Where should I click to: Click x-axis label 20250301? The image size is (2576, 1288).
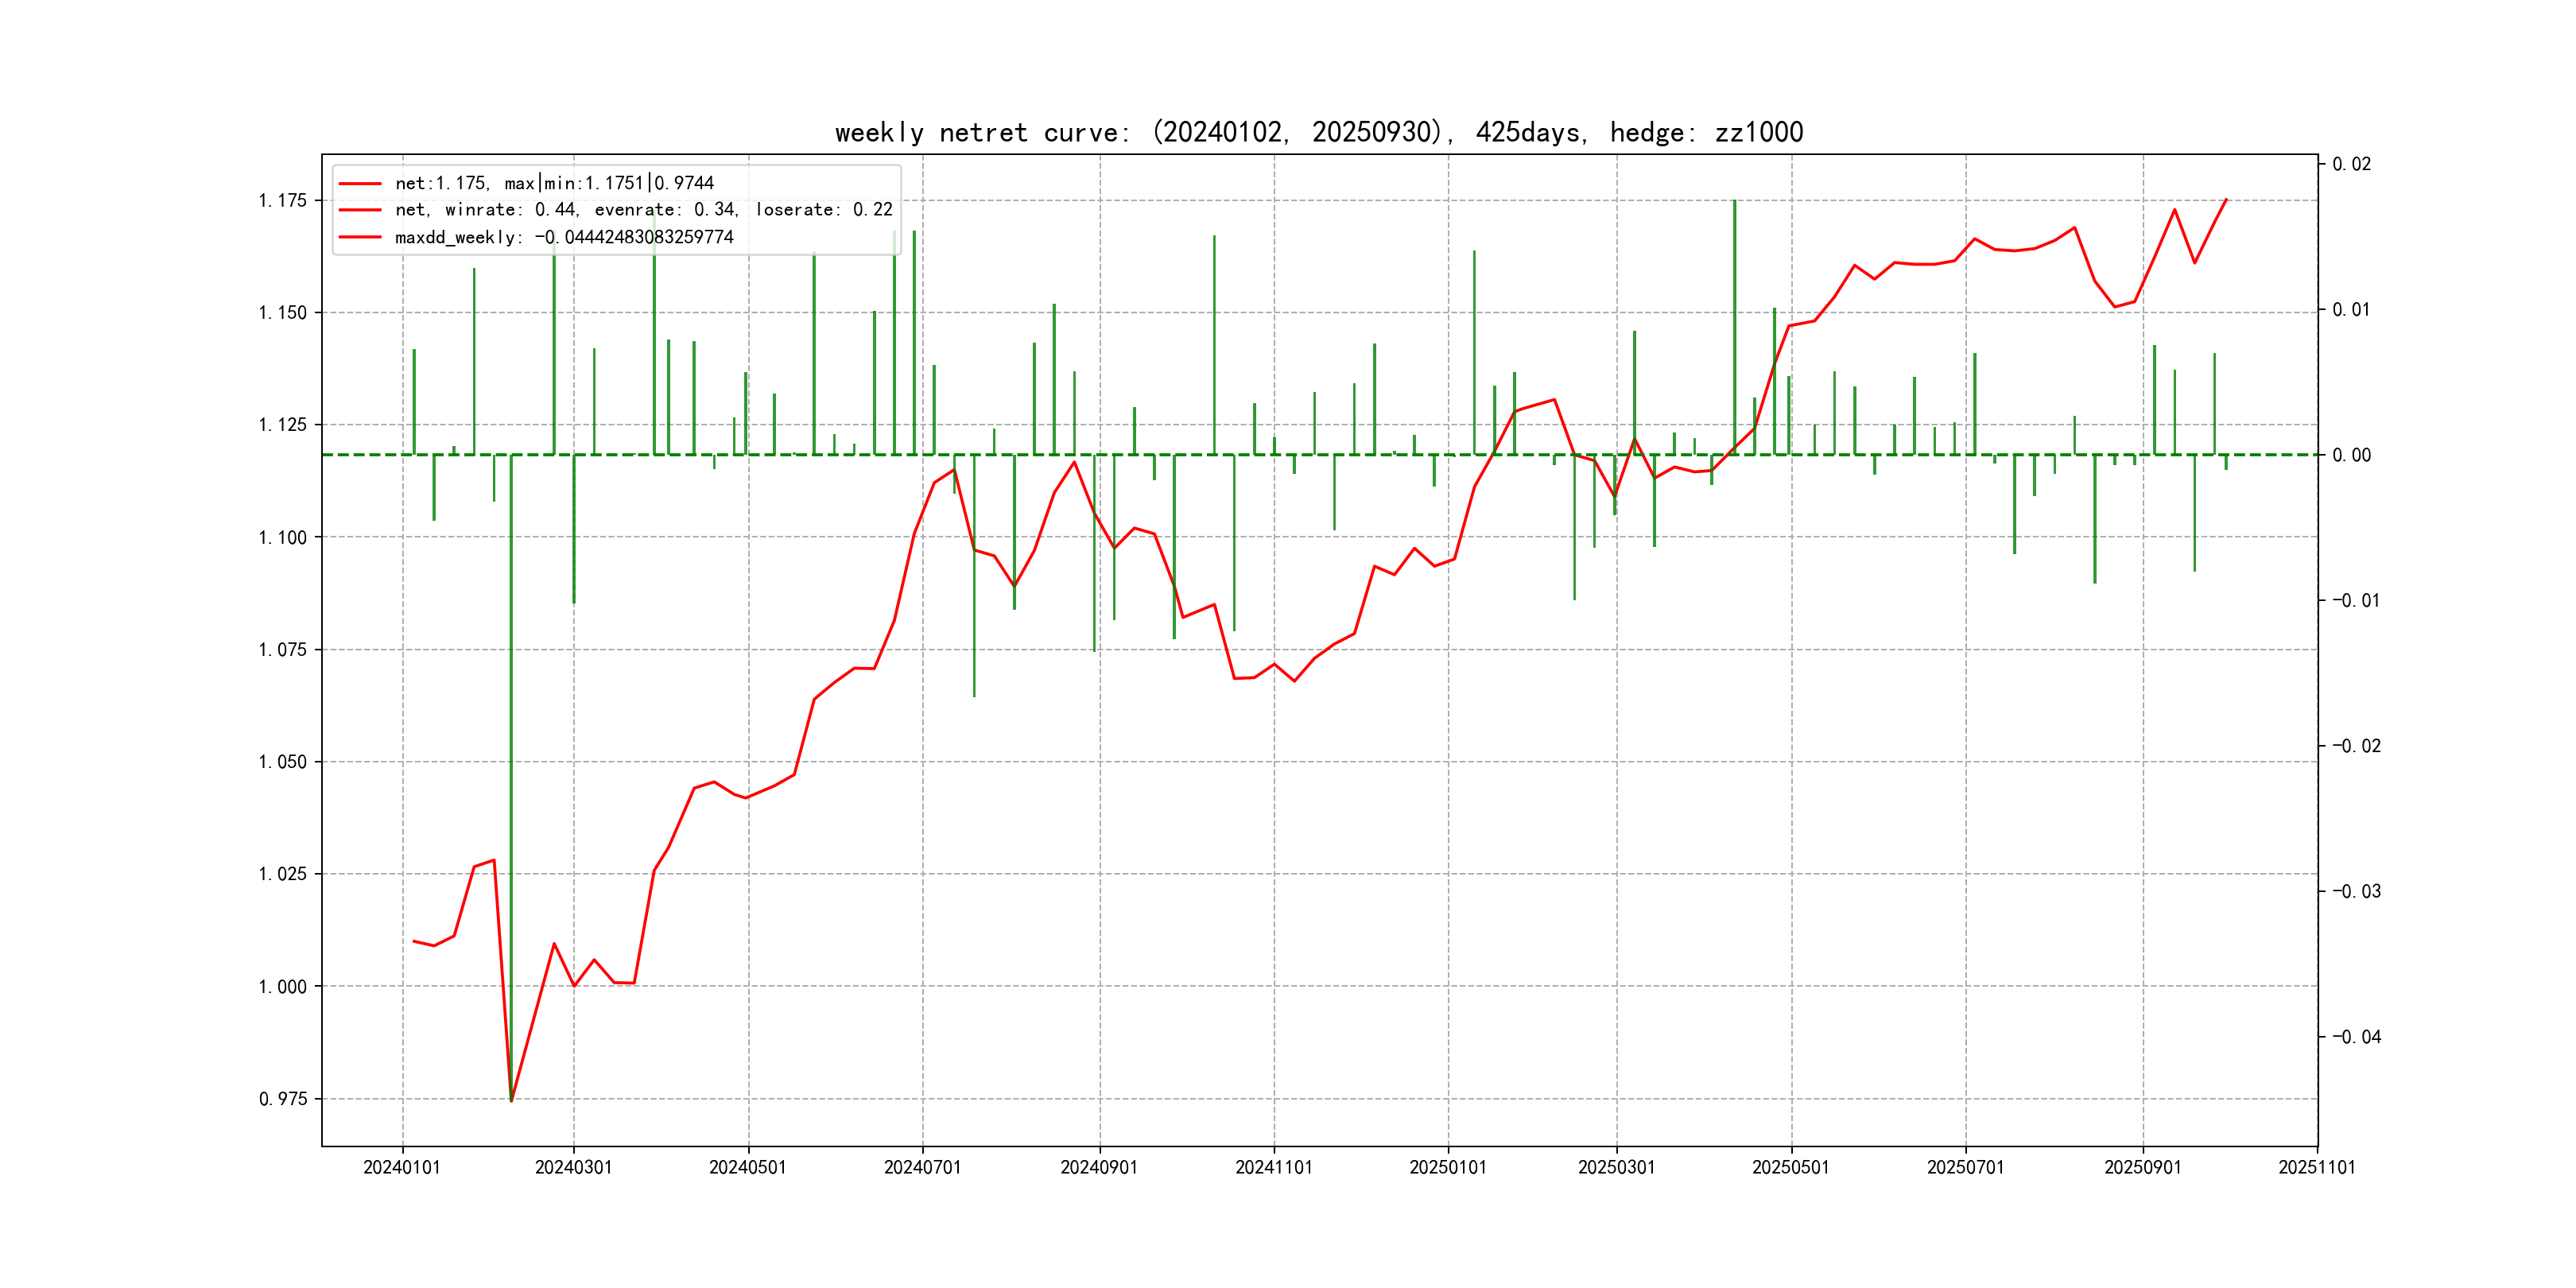1616,1168
